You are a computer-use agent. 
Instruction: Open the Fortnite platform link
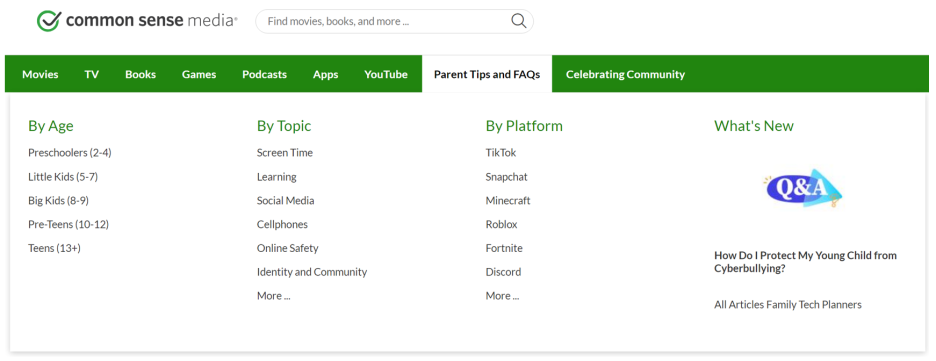504,248
